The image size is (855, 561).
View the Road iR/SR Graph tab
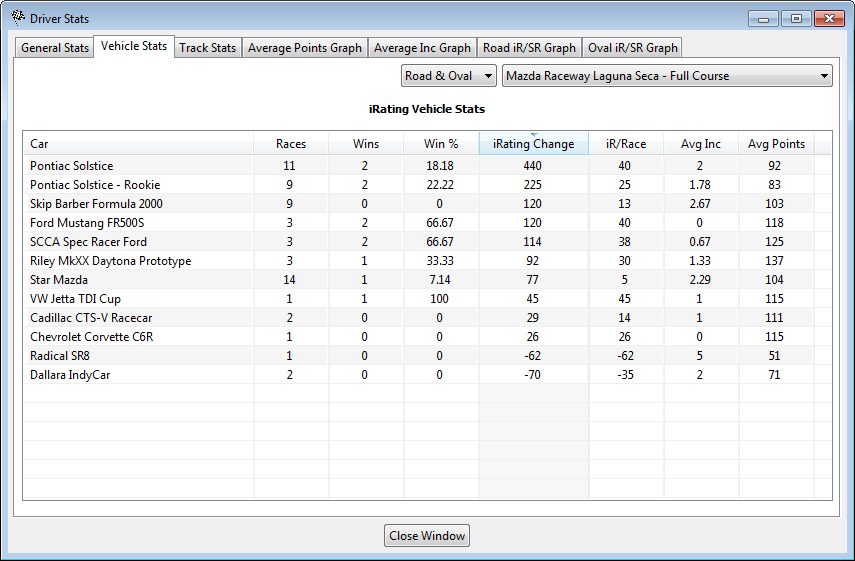coord(529,48)
